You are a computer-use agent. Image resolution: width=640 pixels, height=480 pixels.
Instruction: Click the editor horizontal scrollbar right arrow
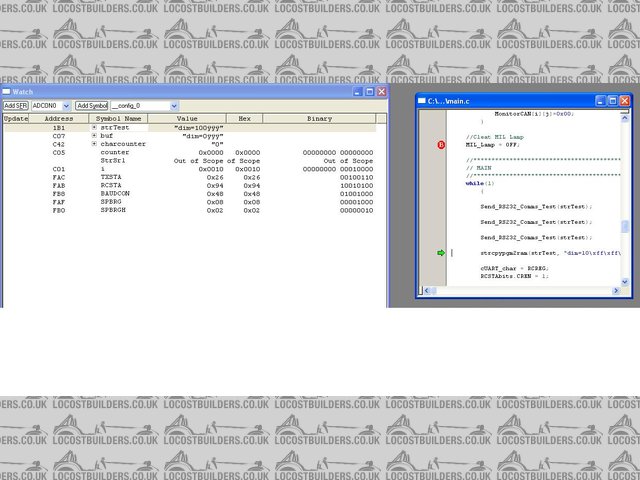coord(616,291)
